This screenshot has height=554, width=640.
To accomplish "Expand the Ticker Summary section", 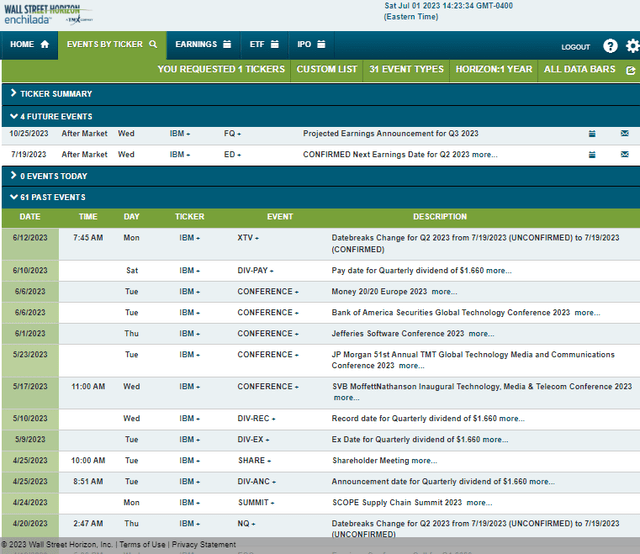I will click(x=321, y=94).
